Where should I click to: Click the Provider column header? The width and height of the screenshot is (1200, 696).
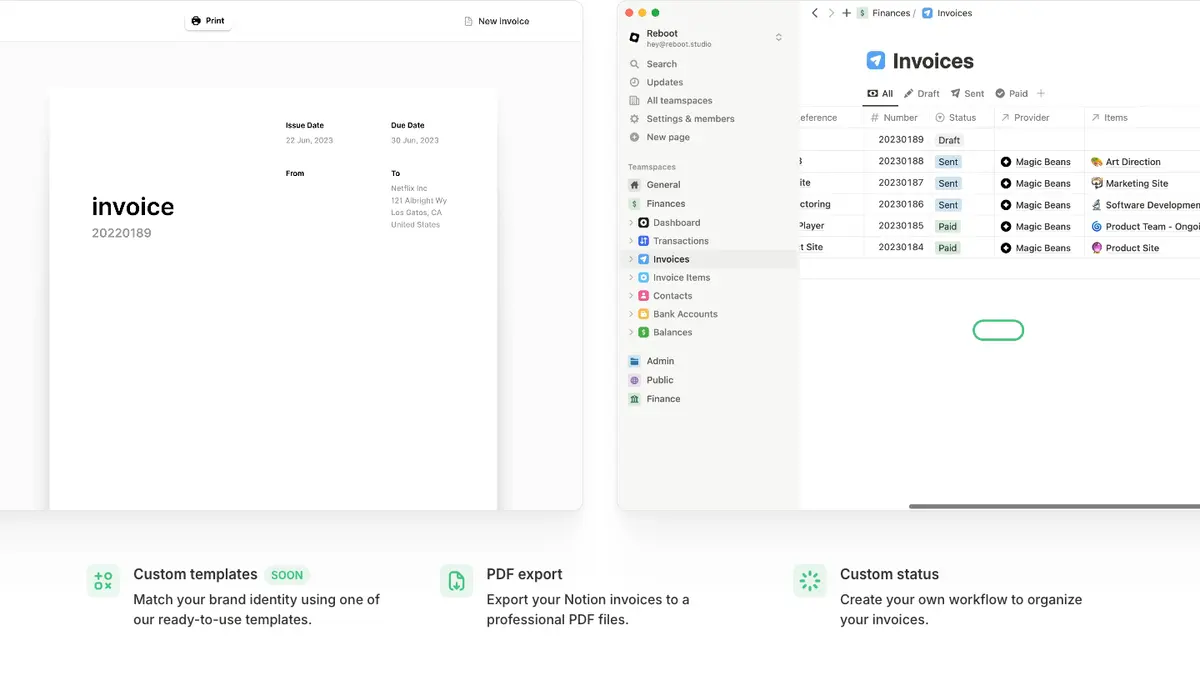pos(1024,118)
